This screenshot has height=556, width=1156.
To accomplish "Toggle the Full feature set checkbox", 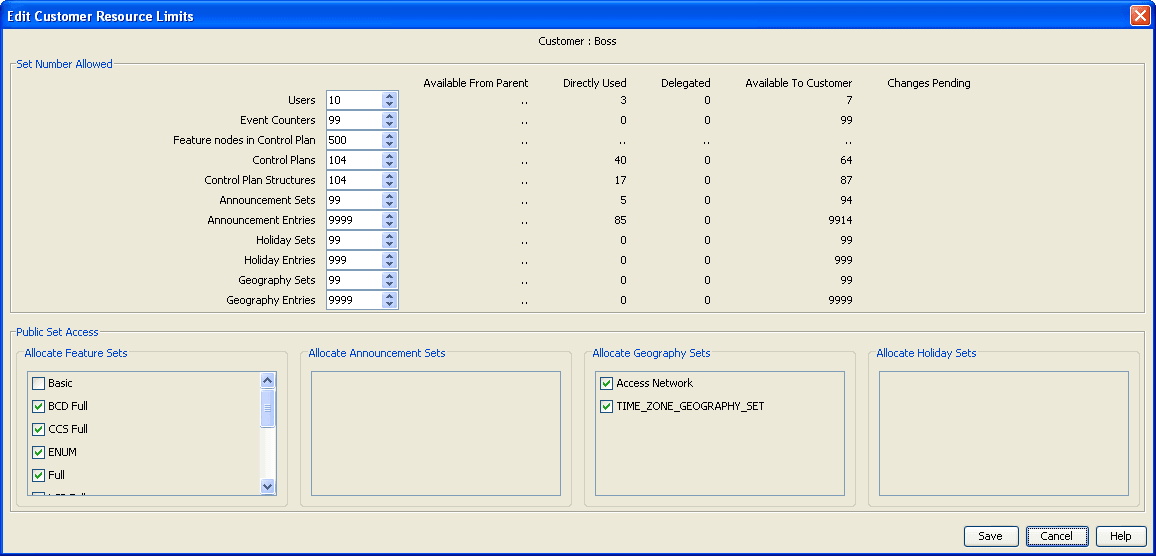I will click(38, 476).
